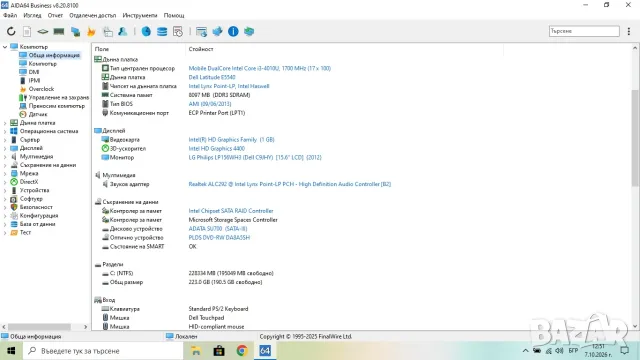This screenshot has width=640, height=360.
Task: Open the three-dot options menu
Action: (629, 31)
